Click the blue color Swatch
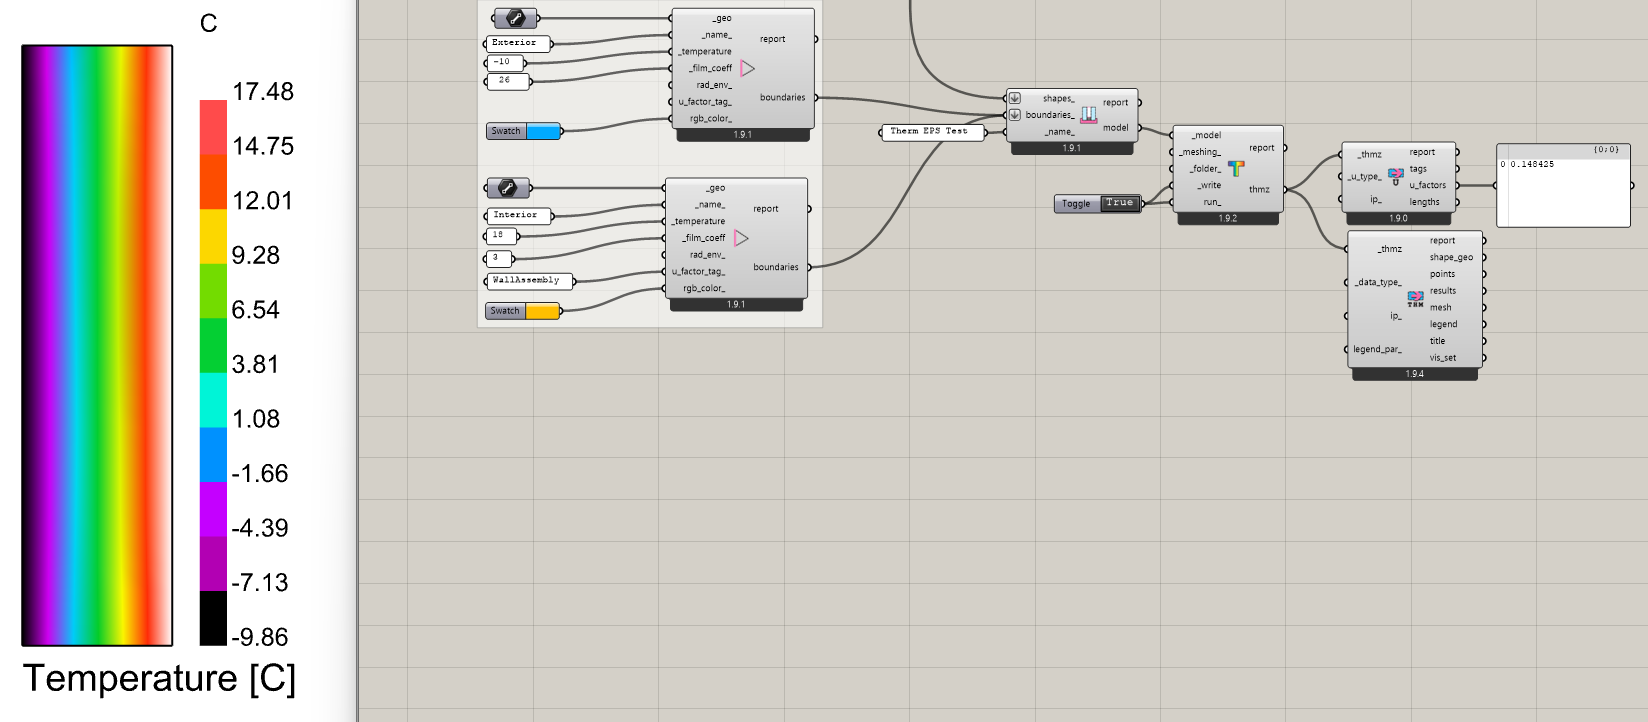This screenshot has height=722, width=1648. point(543,131)
